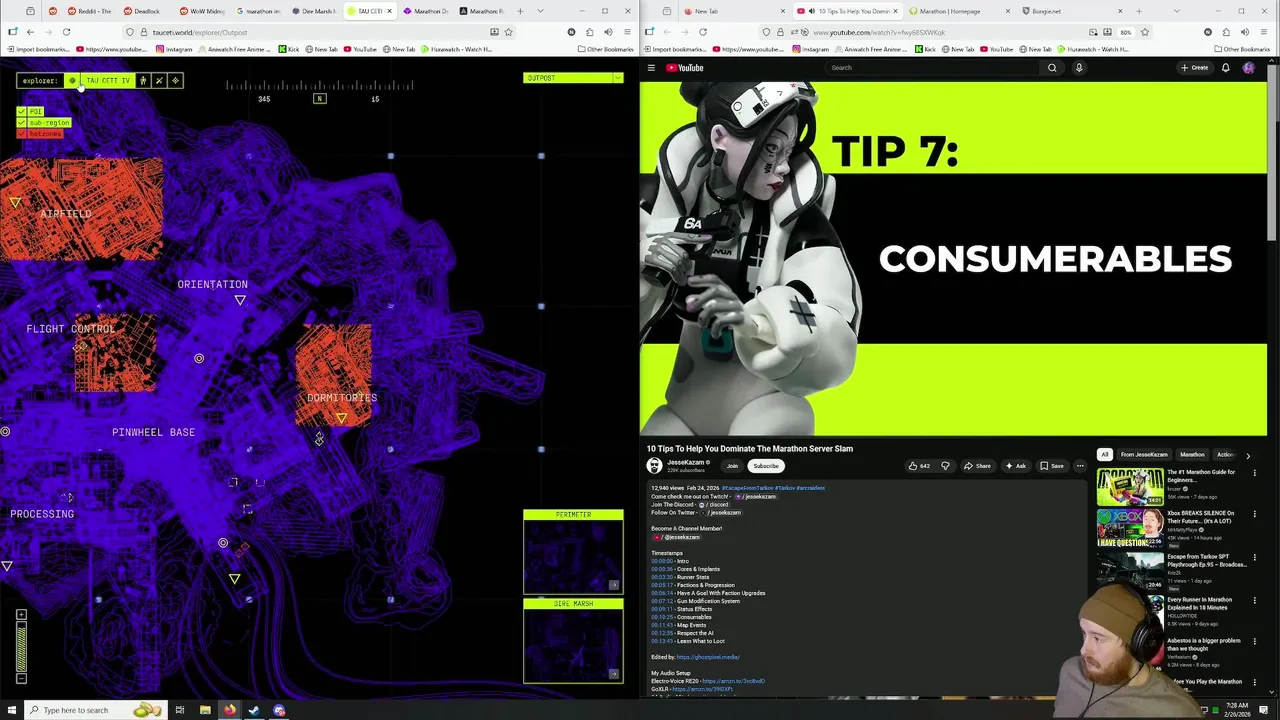Viewport: 1280px width, 720px height.
Task: Open Task View on the Windows taskbar
Action: coord(180,710)
